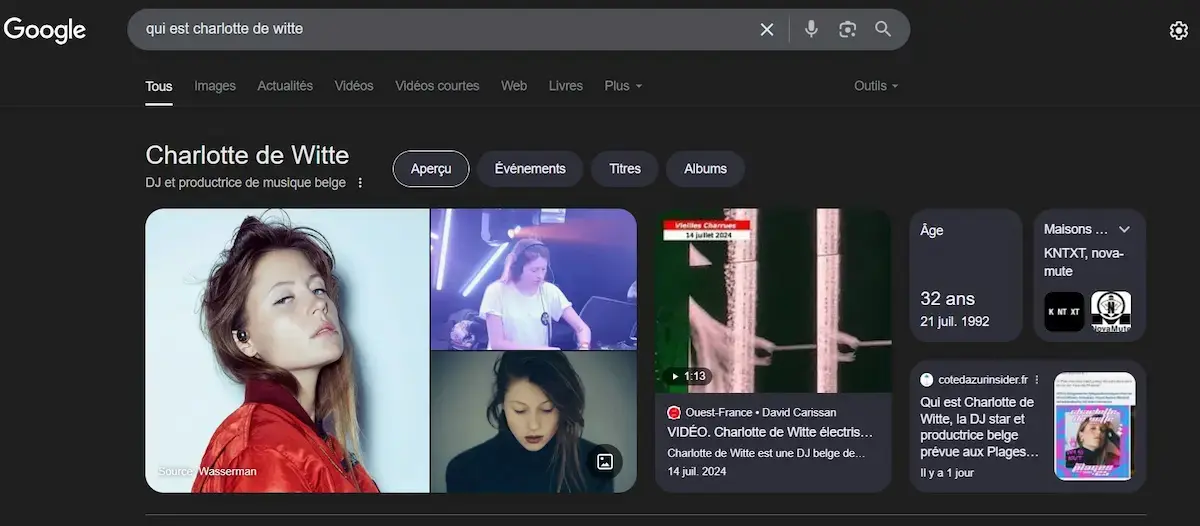
Task: Expand the Plus dropdown menu
Action: [x=623, y=86]
